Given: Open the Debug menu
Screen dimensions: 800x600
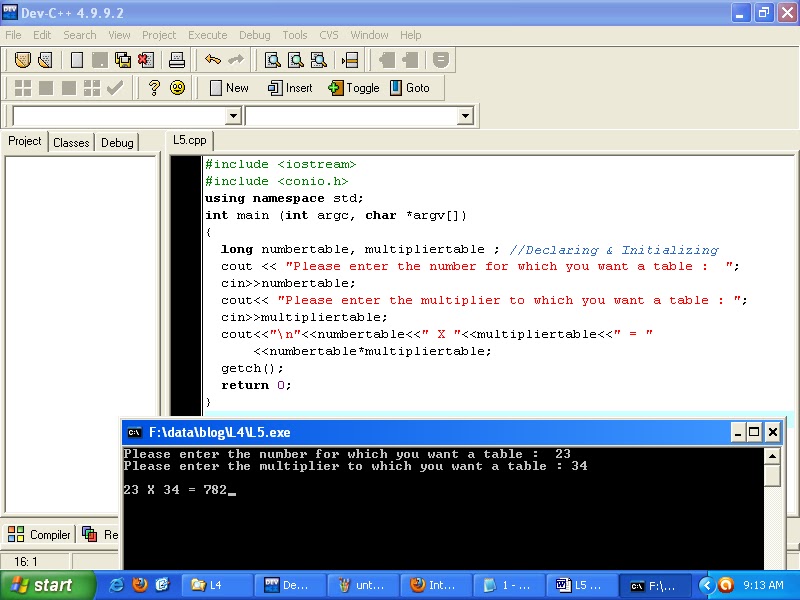Looking at the screenshot, I should pyautogui.click(x=255, y=35).
